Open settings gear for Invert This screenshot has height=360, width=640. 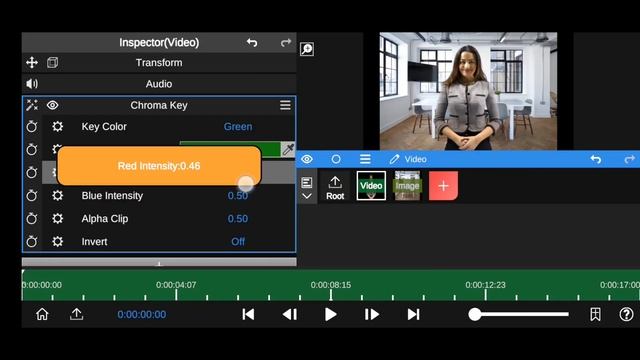(x=58, y=242)
